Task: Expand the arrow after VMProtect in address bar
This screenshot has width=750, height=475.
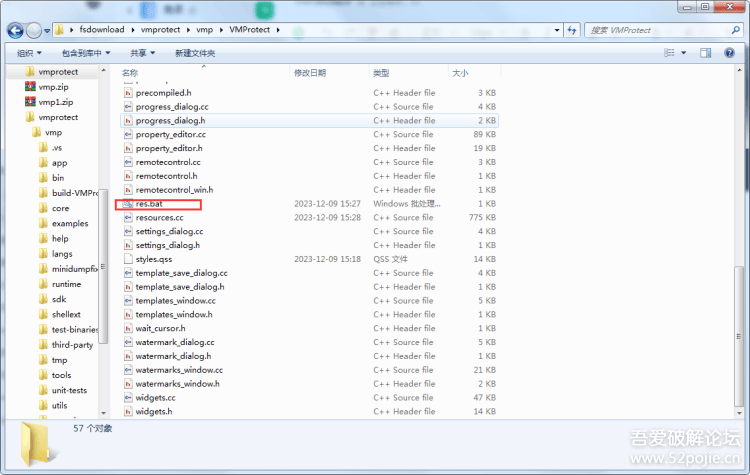Action: (x=278, y=30)
